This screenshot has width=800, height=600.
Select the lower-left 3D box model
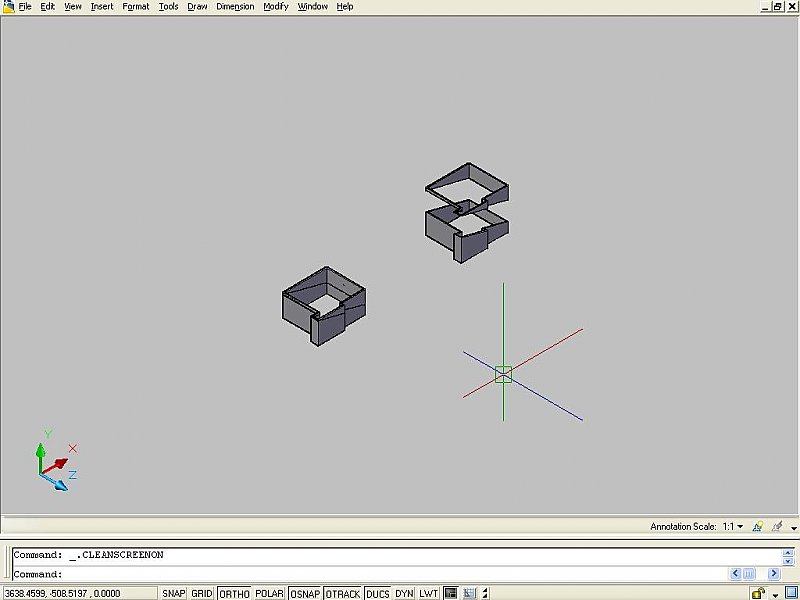coord(323,306)
